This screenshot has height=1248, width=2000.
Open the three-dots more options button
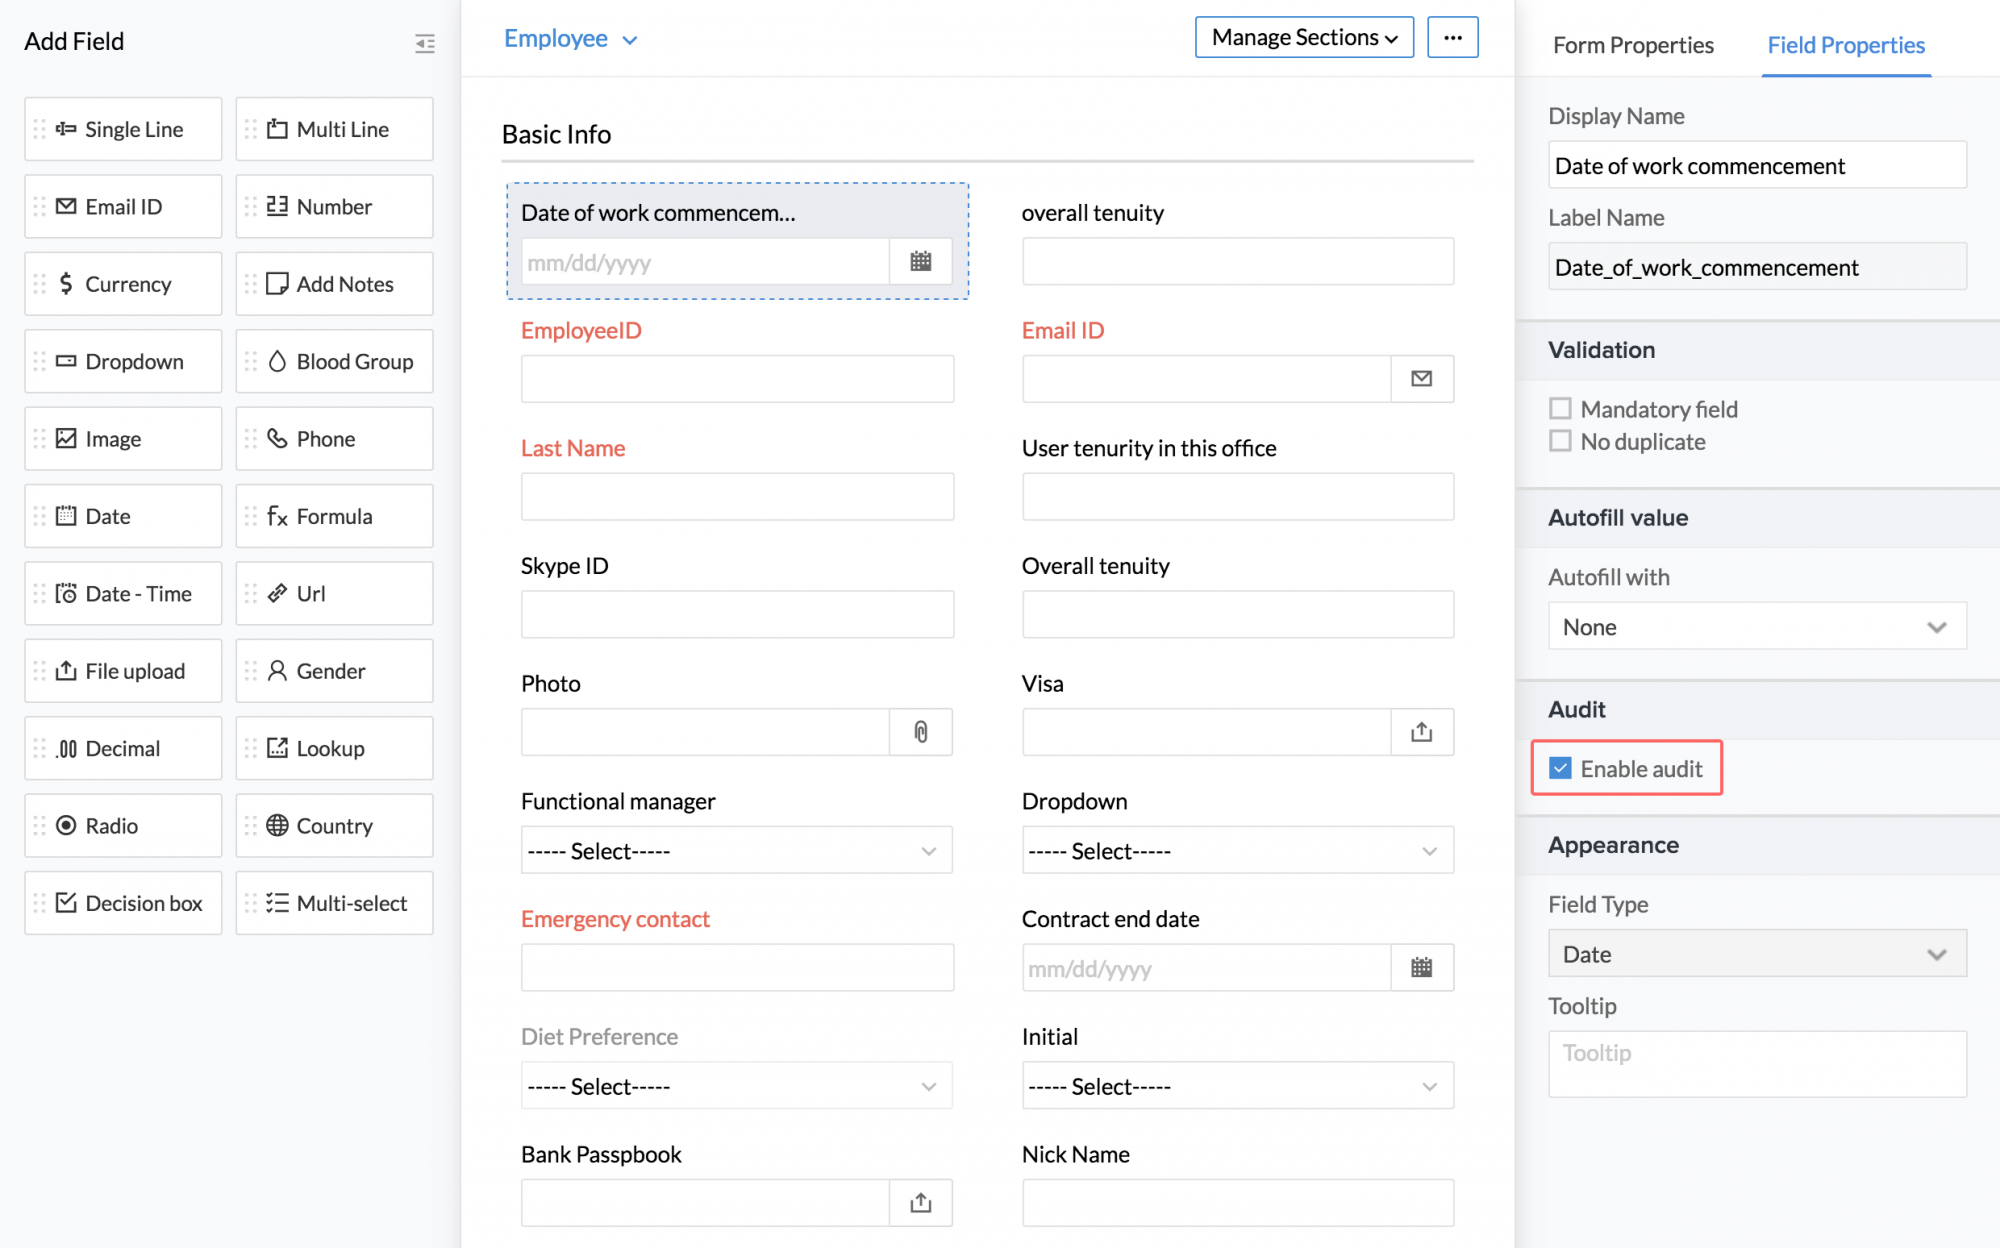1452,38
